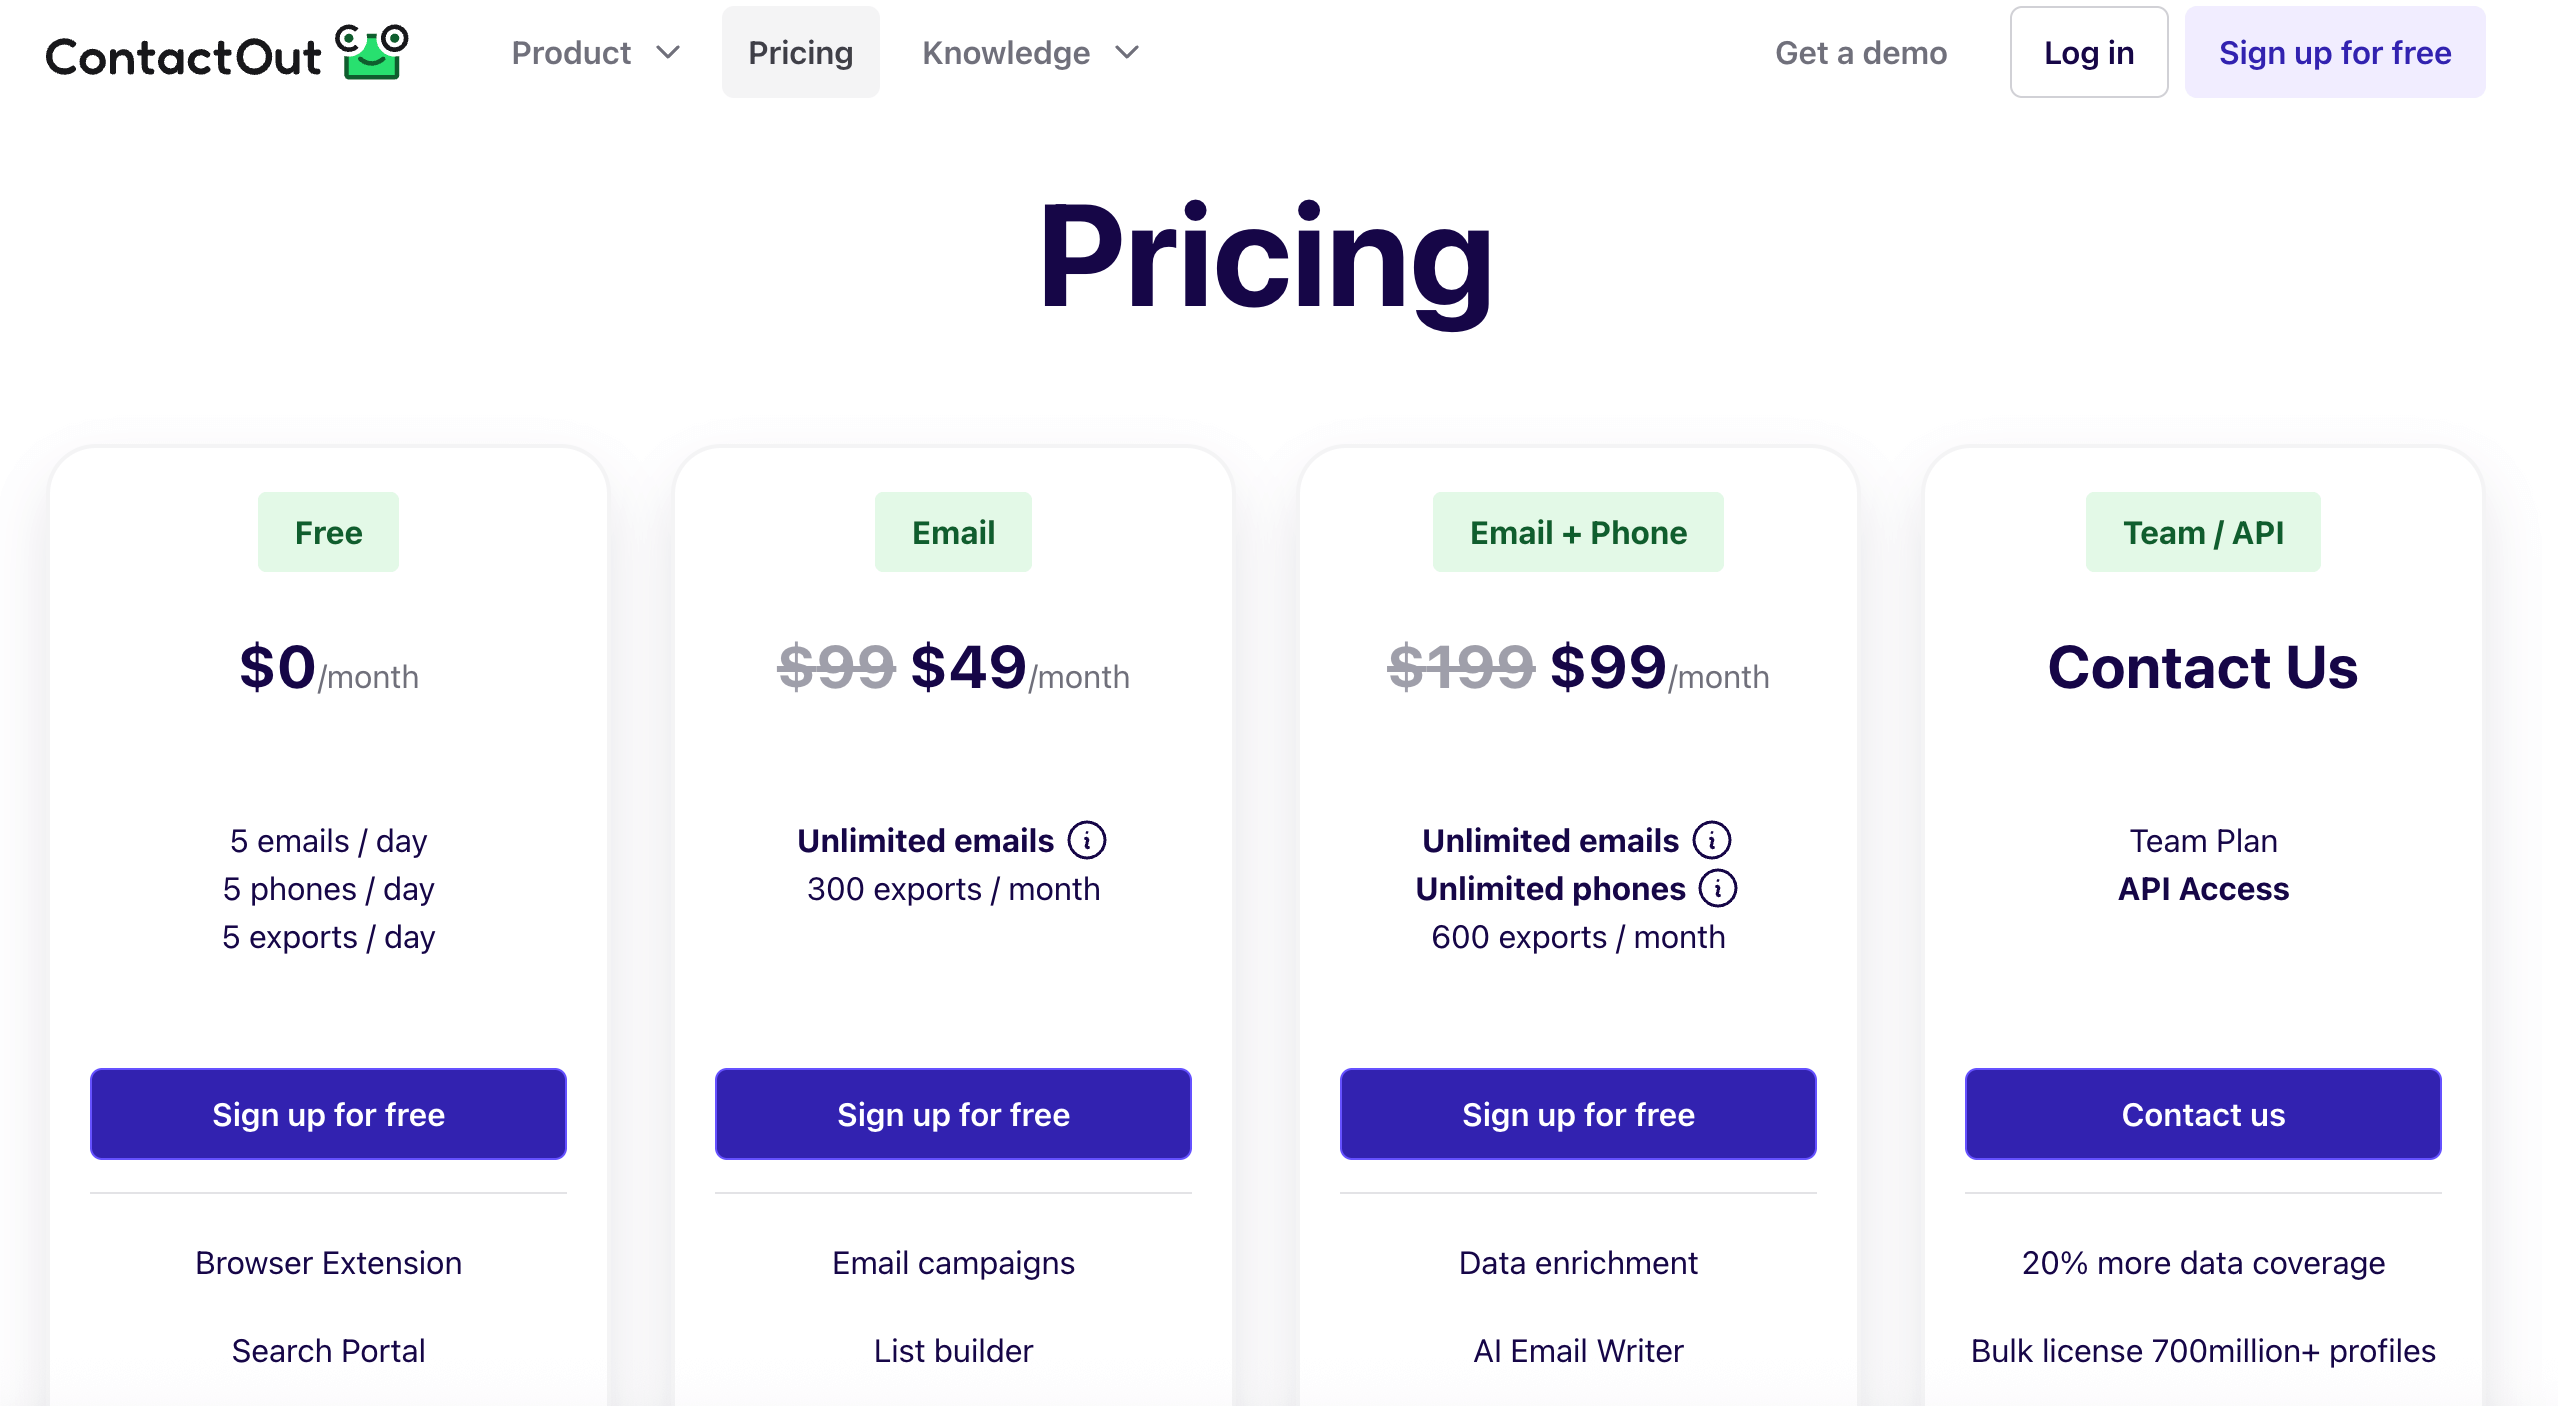Viewport: 2558px width, 1406px height.
Task: Click Sign up for free in the header
Action: [2335, 52]
